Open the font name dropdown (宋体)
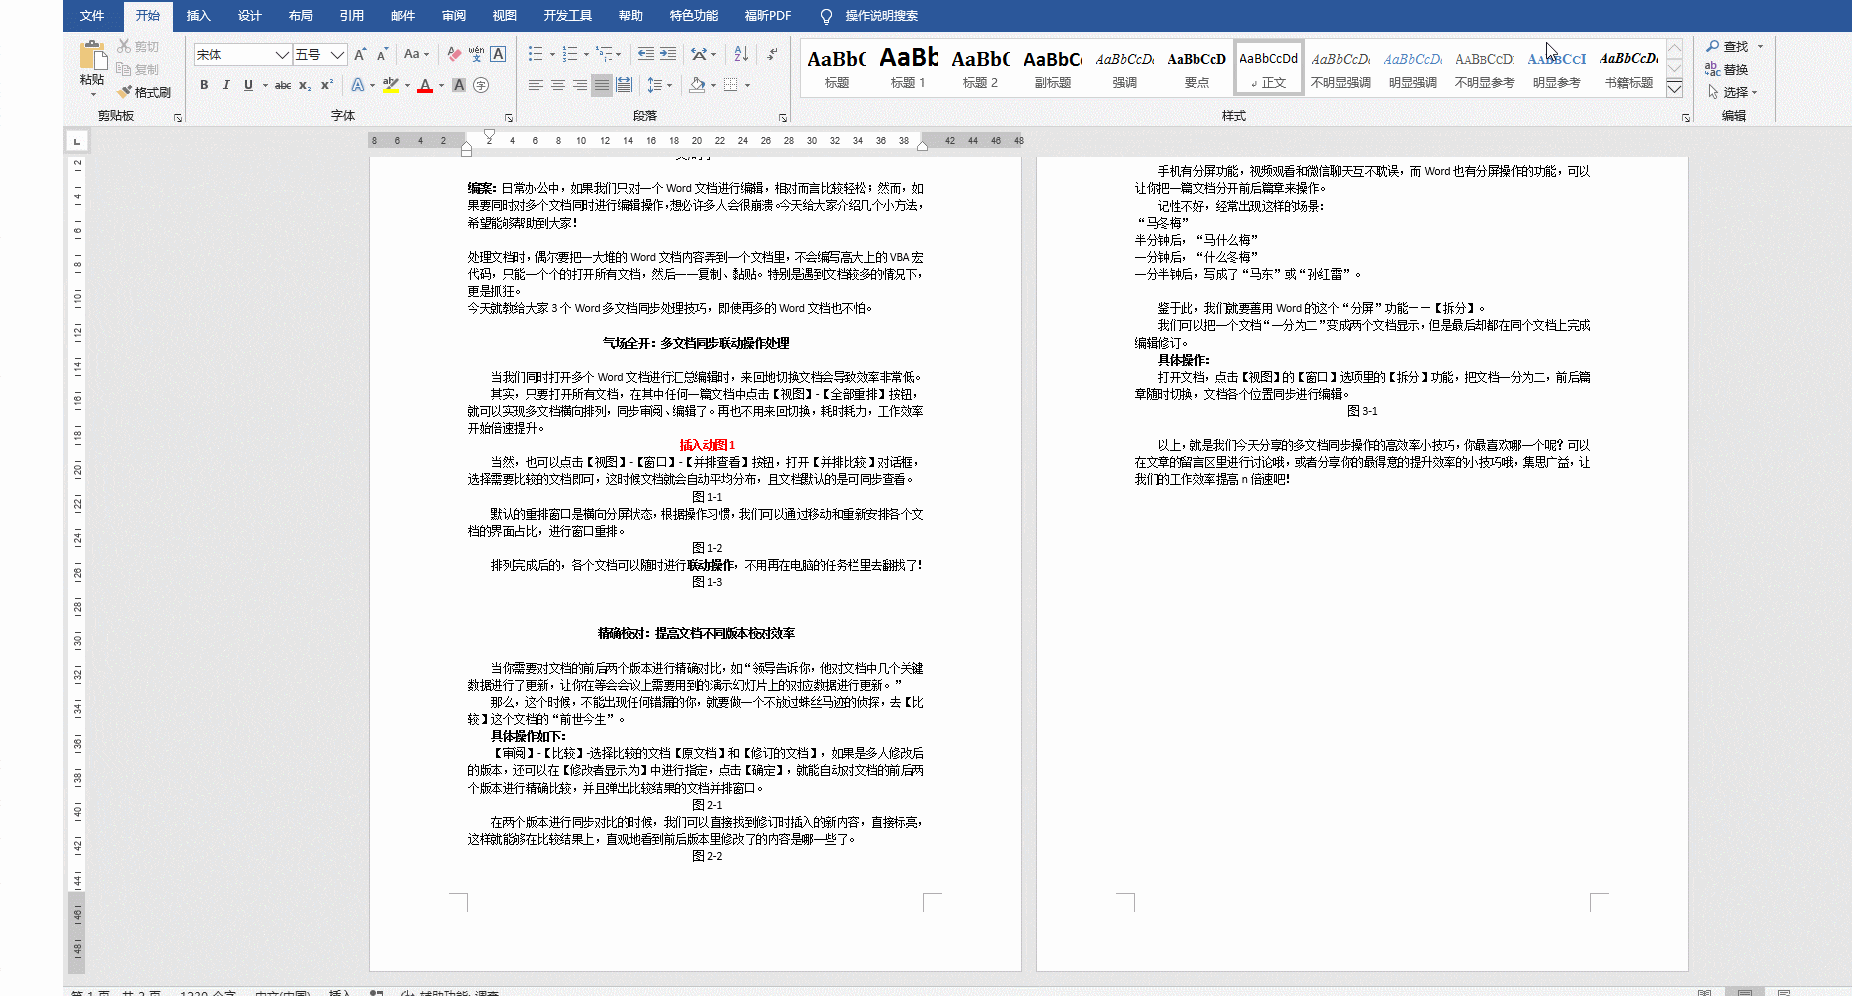This screenshot has height=996, width=1852. point(282,55)
